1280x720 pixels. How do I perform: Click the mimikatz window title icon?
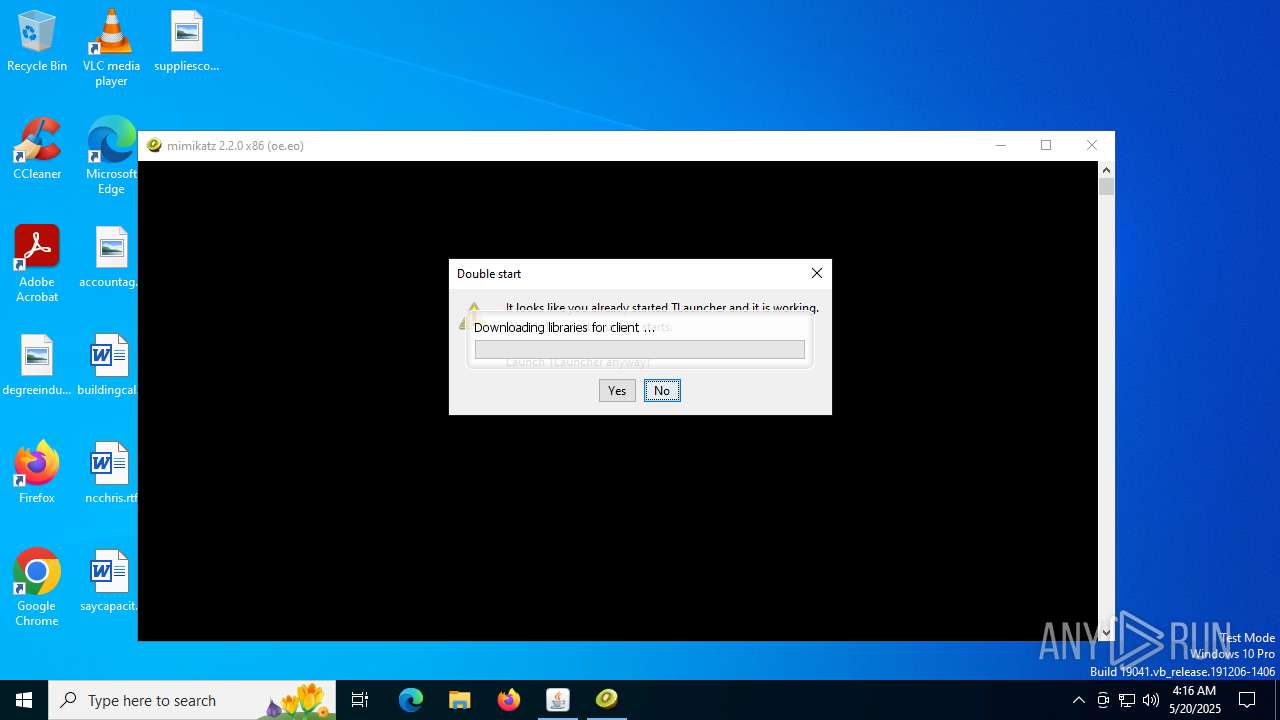pos(154,145)
